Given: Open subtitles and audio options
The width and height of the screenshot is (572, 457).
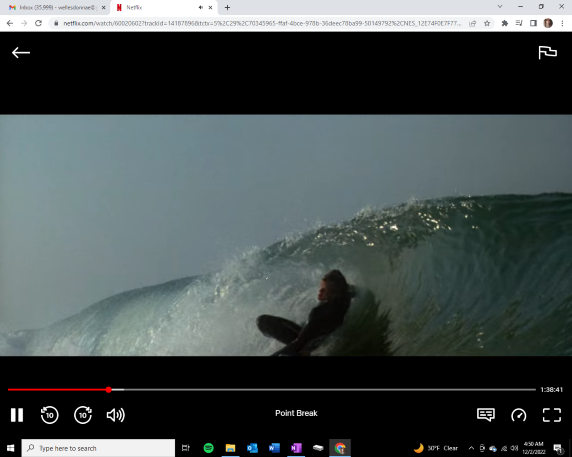Looking at the screenshot, I should point(486,415).
